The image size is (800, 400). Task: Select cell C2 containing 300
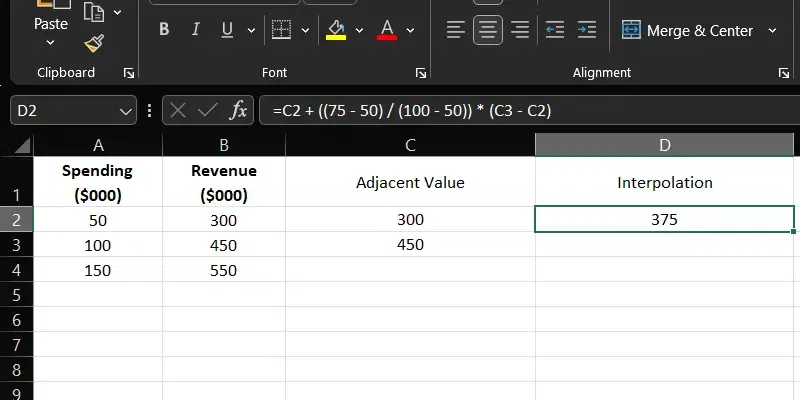pyautogui.click(x=410, y=219)
